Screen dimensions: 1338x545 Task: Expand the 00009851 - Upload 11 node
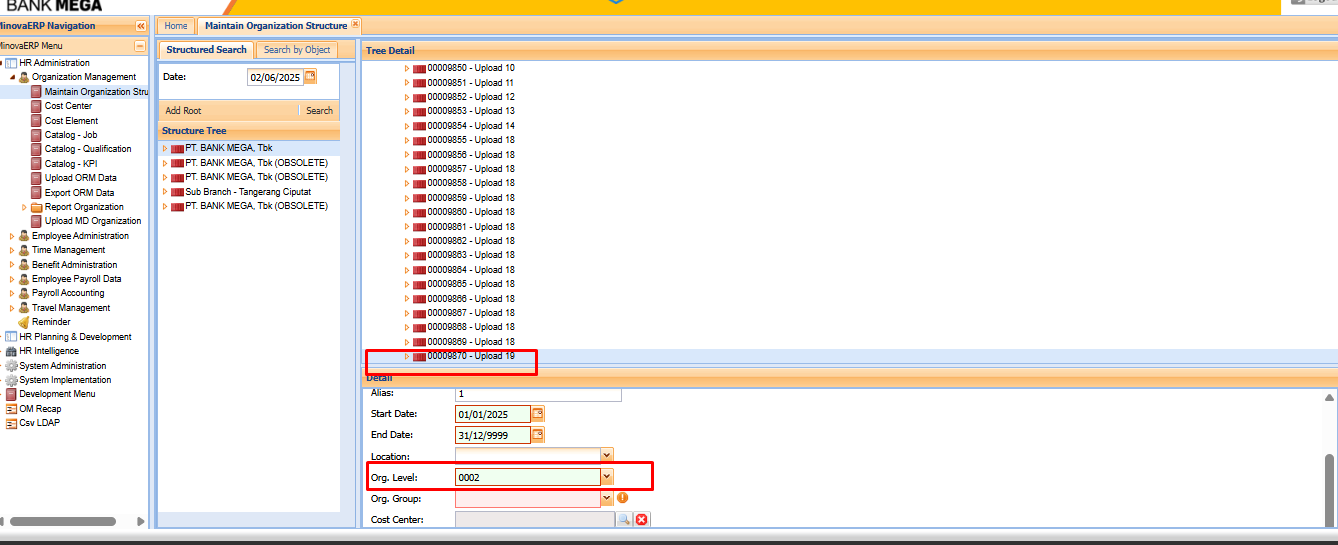pyautogui.click(x=407, y=83)
